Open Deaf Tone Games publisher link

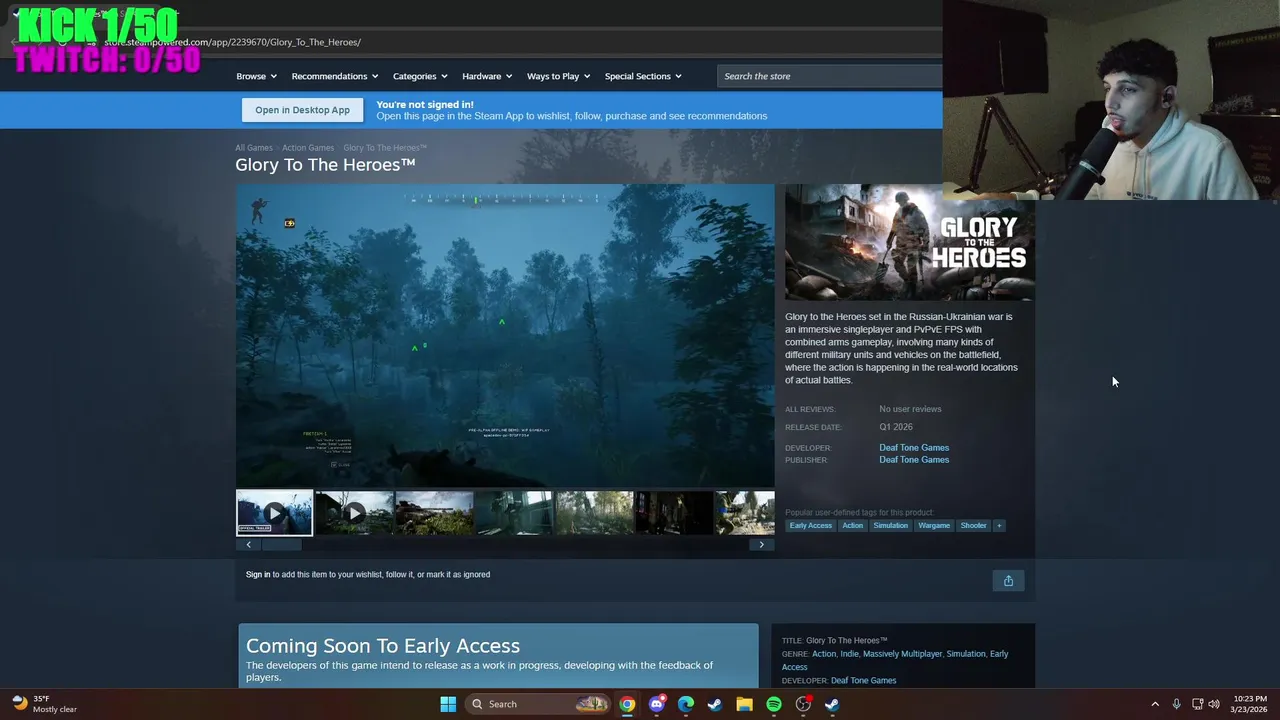[914, 460]
